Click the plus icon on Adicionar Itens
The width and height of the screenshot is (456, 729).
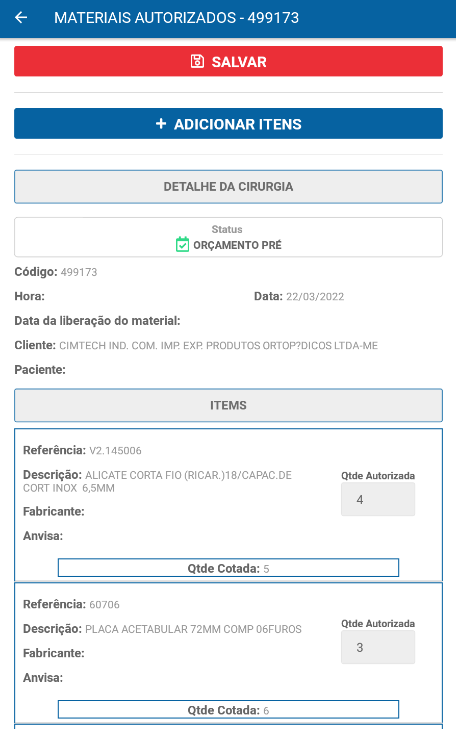coord(161,124)
